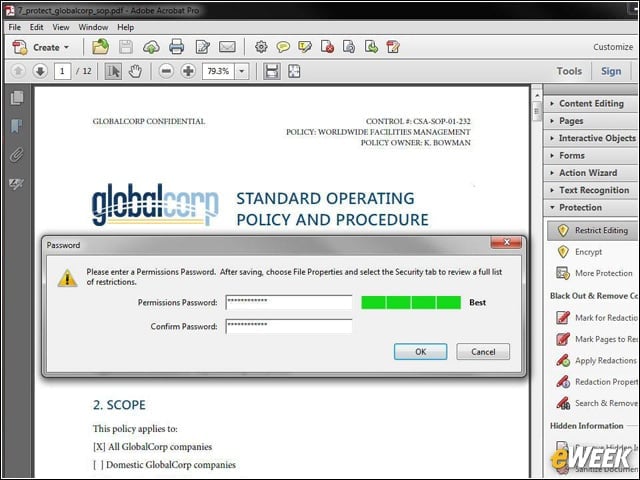Viewport: 640px width, 480px height.
Task: Expand the Pages section
Action: [591, 121]
